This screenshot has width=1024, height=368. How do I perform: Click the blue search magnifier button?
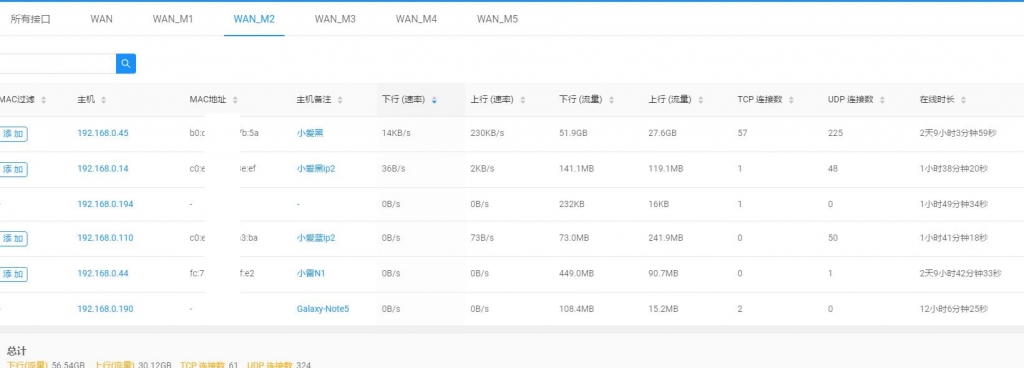pyautogui.click(x=126, y=63)
